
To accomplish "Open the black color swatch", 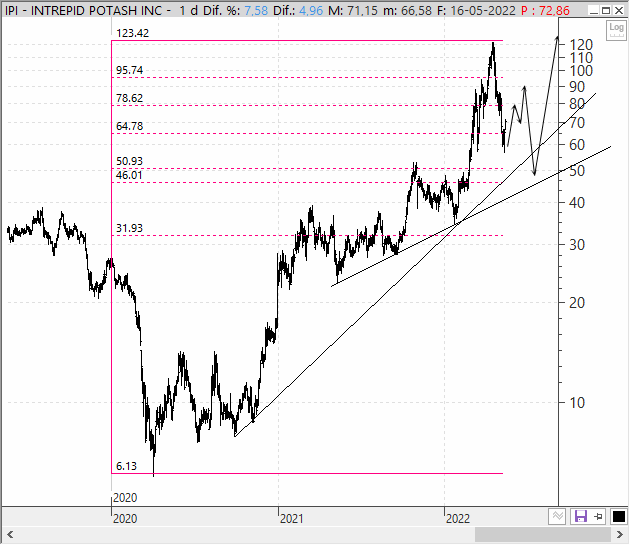I will [x=618, y=516].
